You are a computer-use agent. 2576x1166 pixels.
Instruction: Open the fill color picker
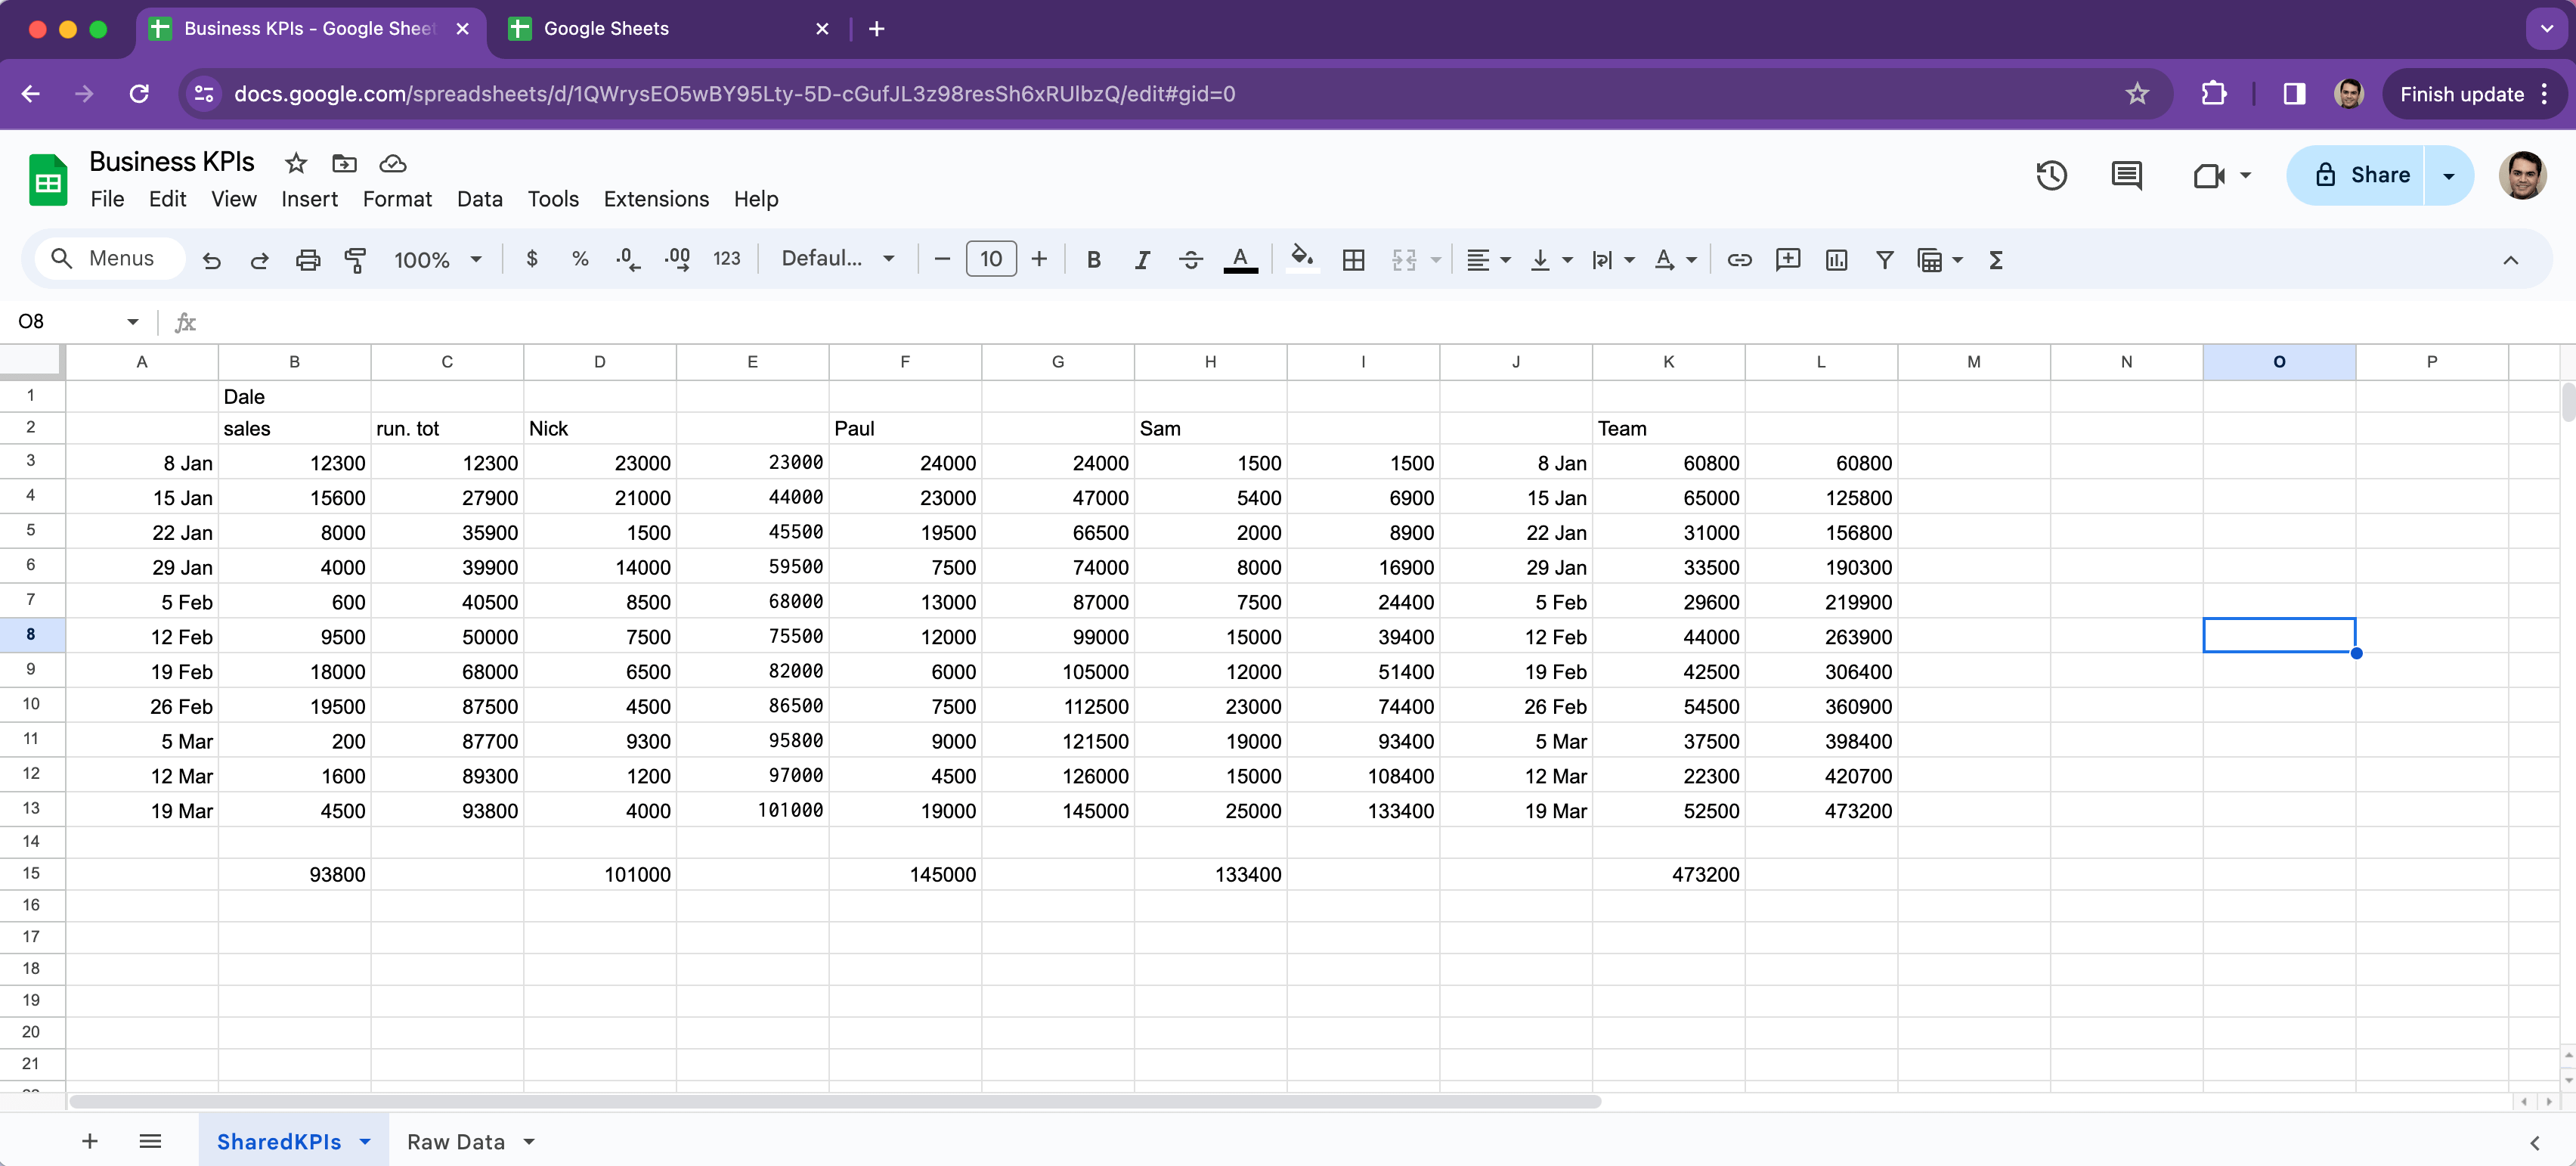(1301, 259)
